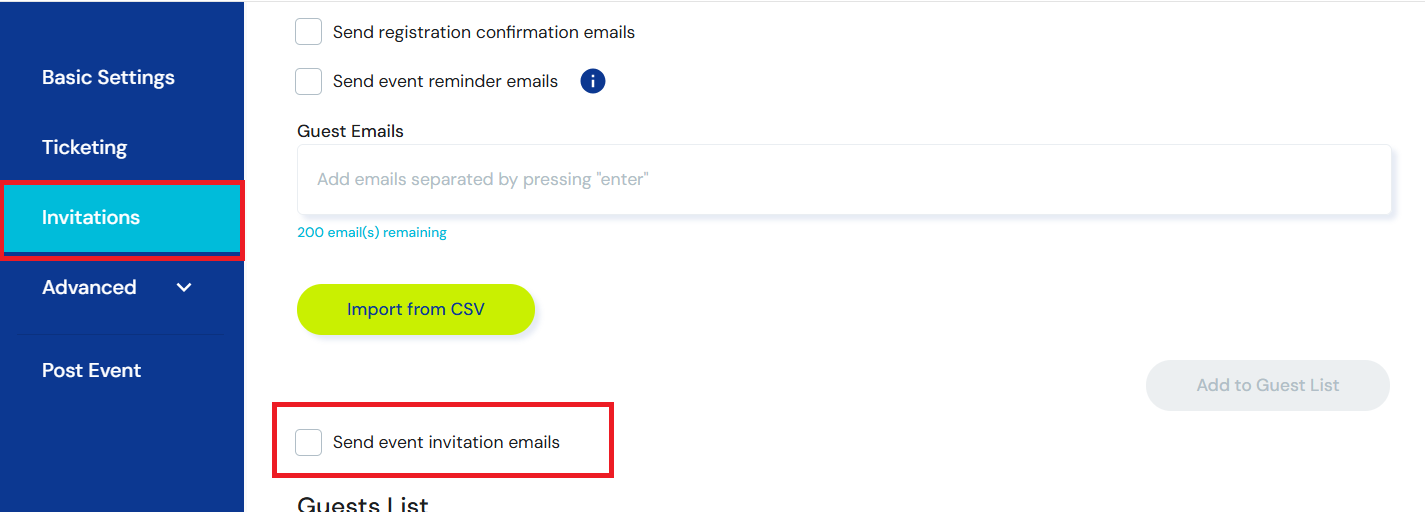Click the sidebar divider above Post Event
The width and height of the screenshot is (1425, 512).
point(121,334)
